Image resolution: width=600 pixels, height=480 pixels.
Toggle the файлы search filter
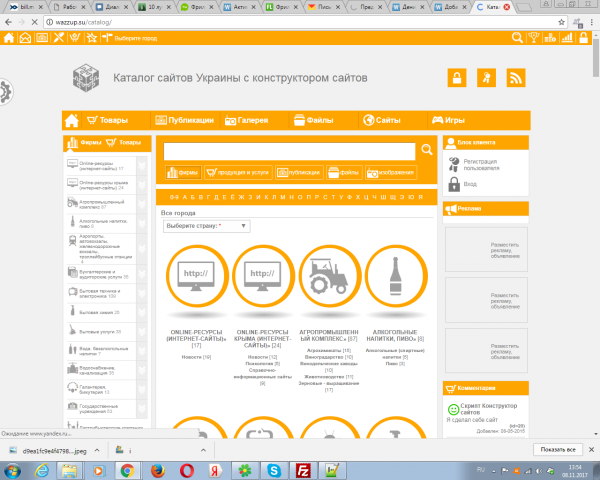(x=344, y=173)
